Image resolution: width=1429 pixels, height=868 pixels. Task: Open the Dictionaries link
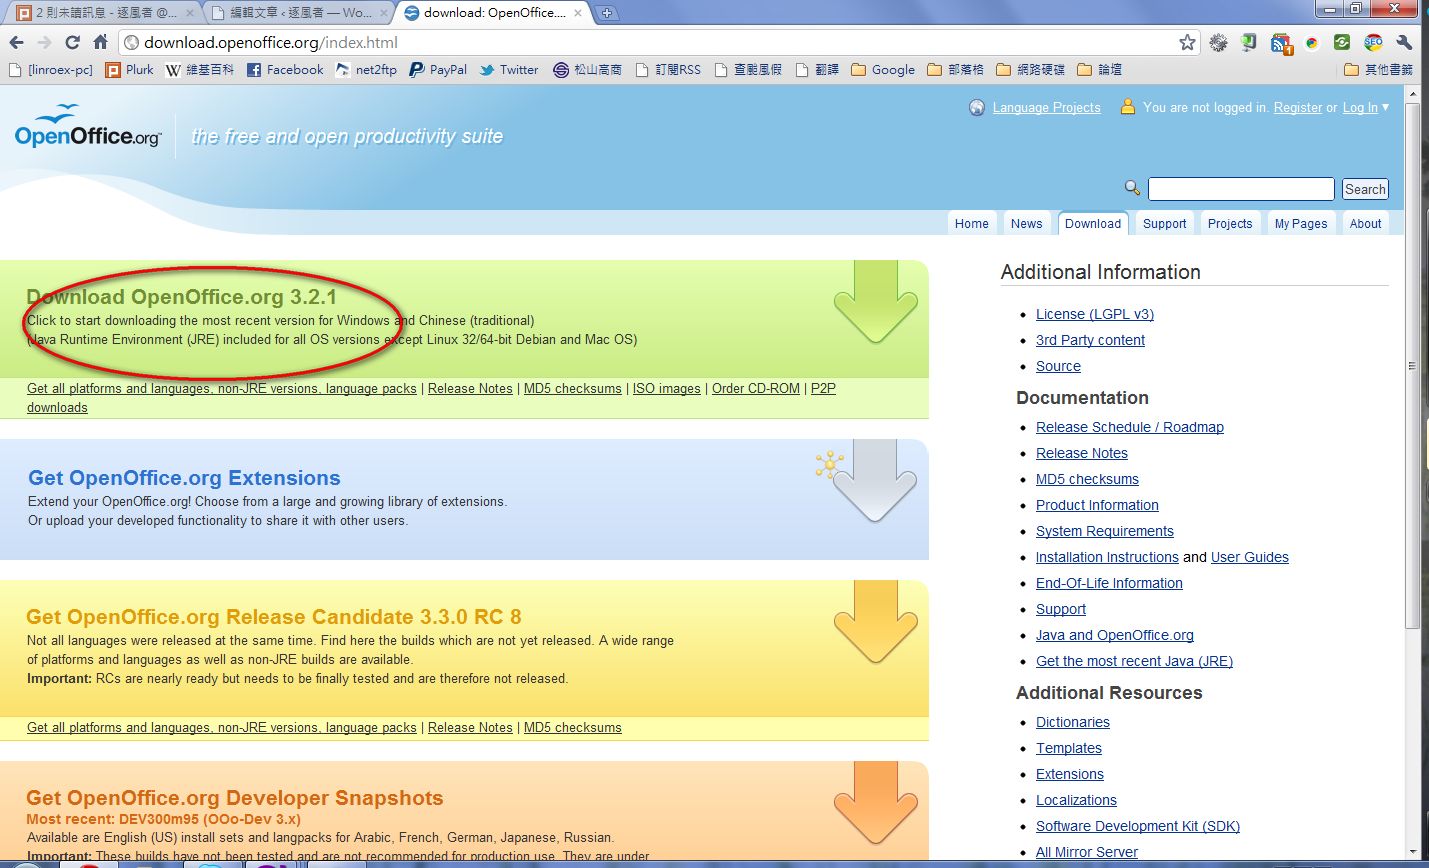click(1073, 722)
